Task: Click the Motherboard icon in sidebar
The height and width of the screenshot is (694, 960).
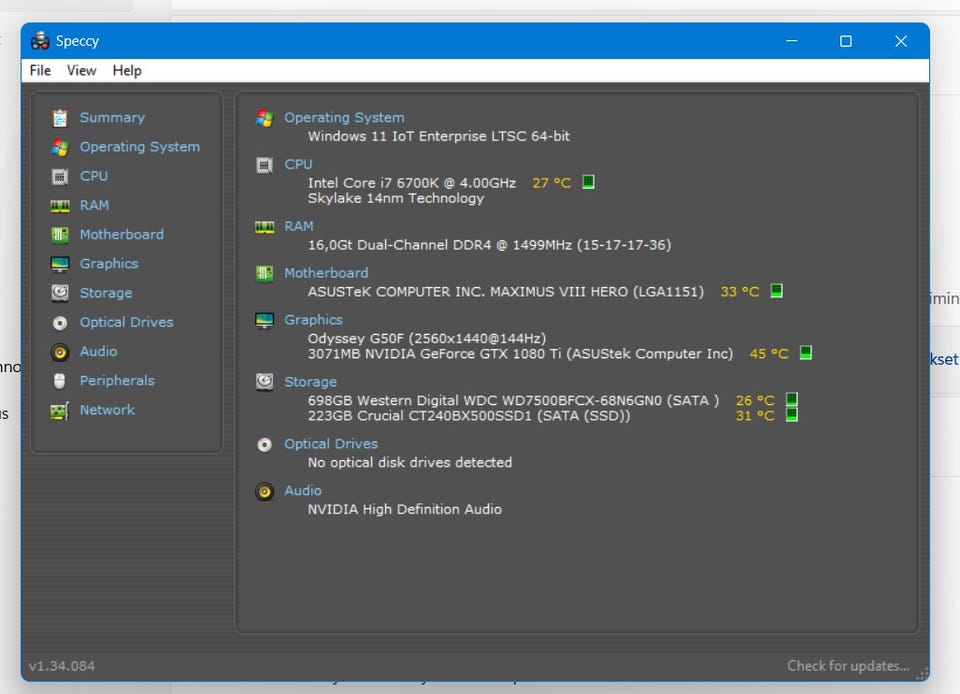Action: [59, 235]
